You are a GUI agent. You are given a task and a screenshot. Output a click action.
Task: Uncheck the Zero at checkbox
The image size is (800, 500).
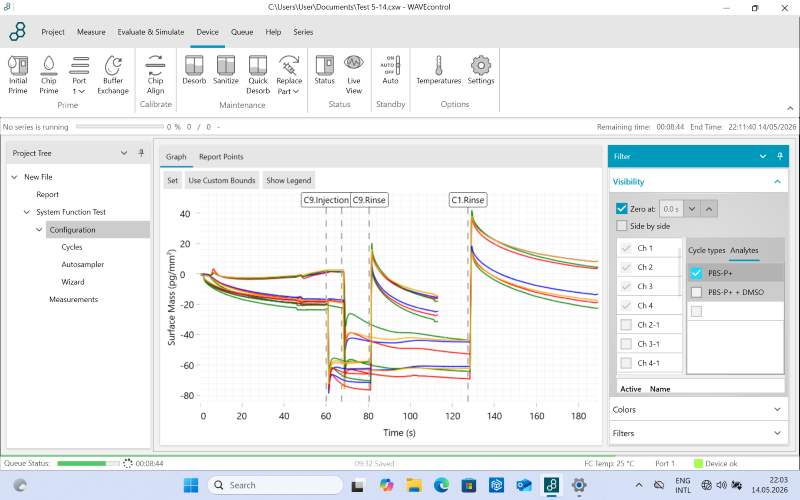pos(621,209)
